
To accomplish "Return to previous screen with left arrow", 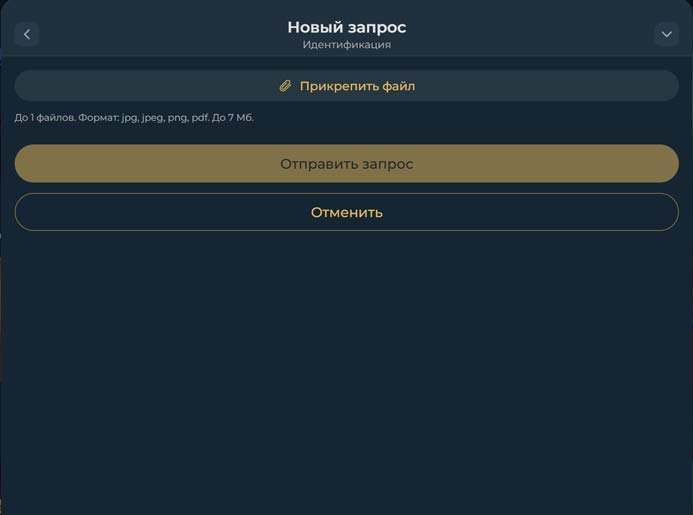I will [x=27, y=34].
